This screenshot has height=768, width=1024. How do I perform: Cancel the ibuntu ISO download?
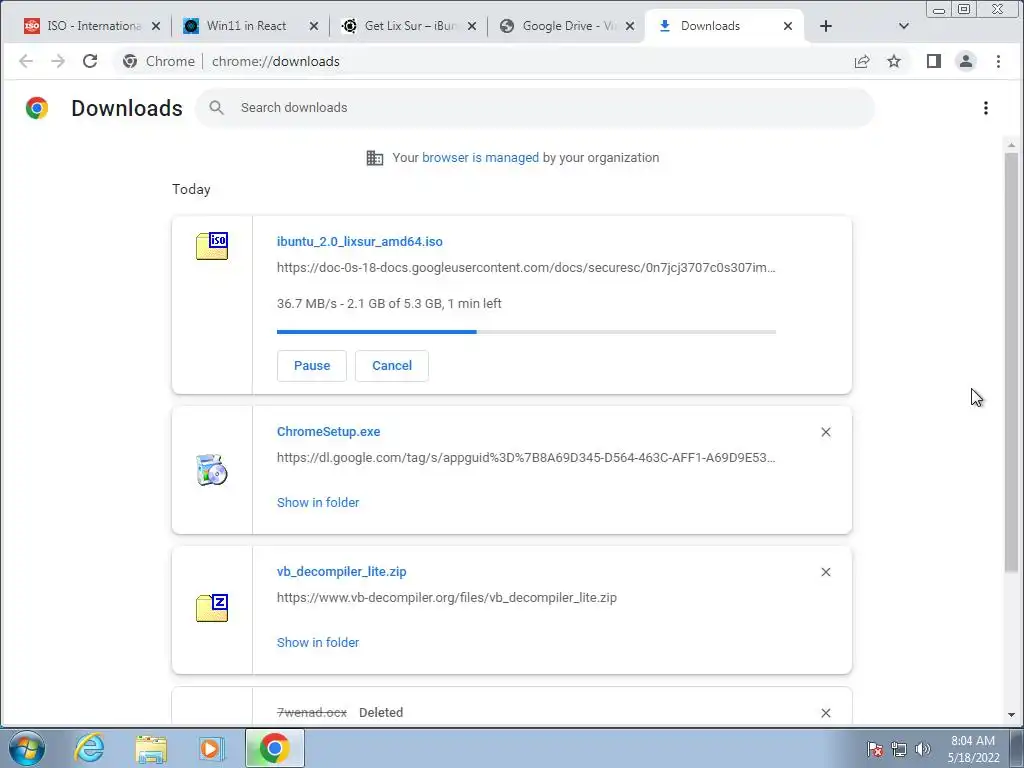click(392, 366)
